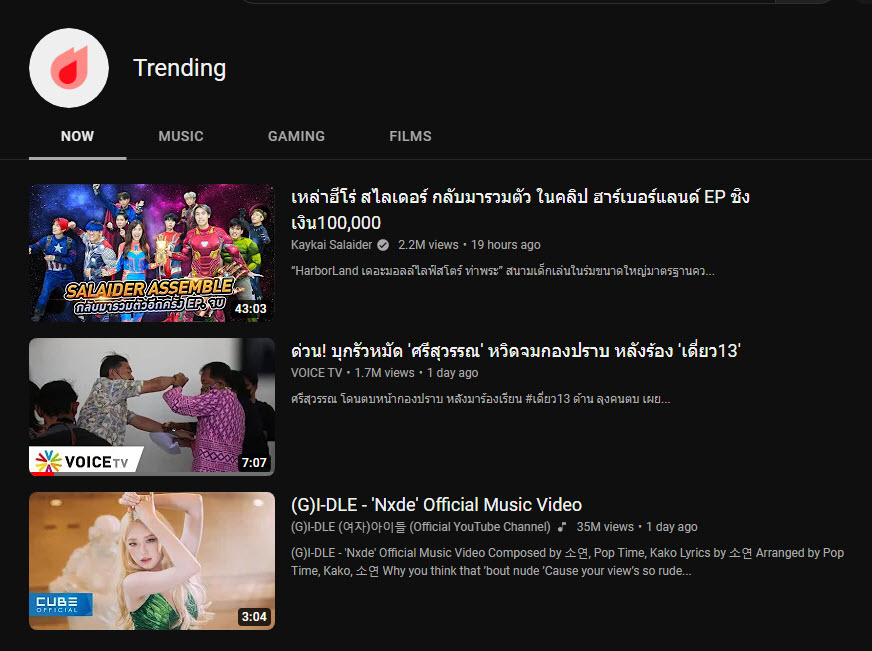
Task: Click the 43:03 duration badge
Action: [251, 309]
